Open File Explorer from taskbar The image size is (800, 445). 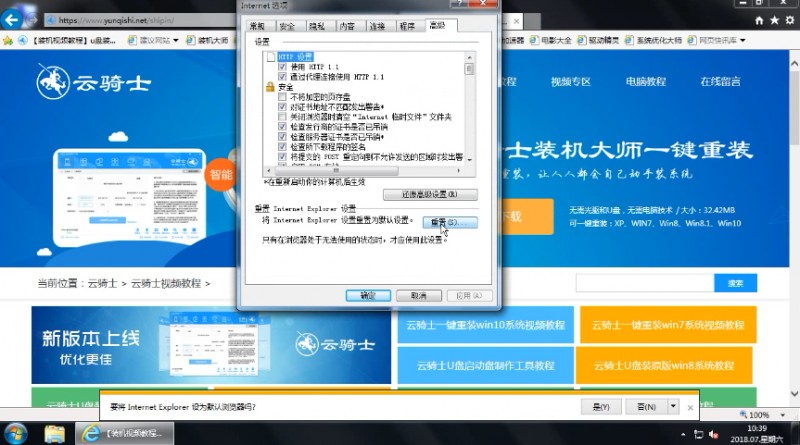[54, 434]
